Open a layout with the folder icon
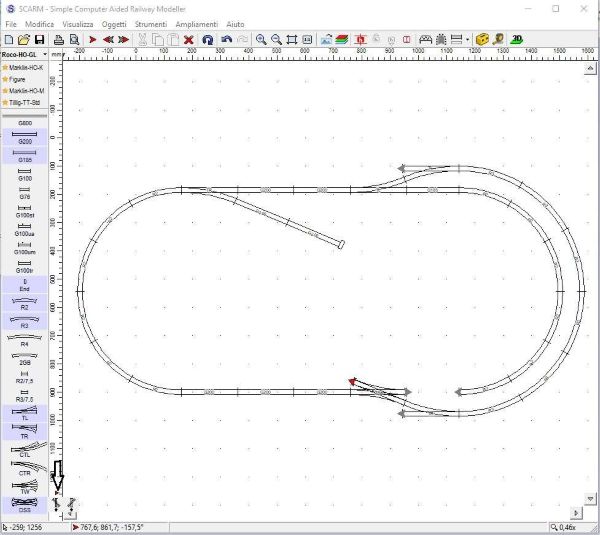 click(23, 39)
